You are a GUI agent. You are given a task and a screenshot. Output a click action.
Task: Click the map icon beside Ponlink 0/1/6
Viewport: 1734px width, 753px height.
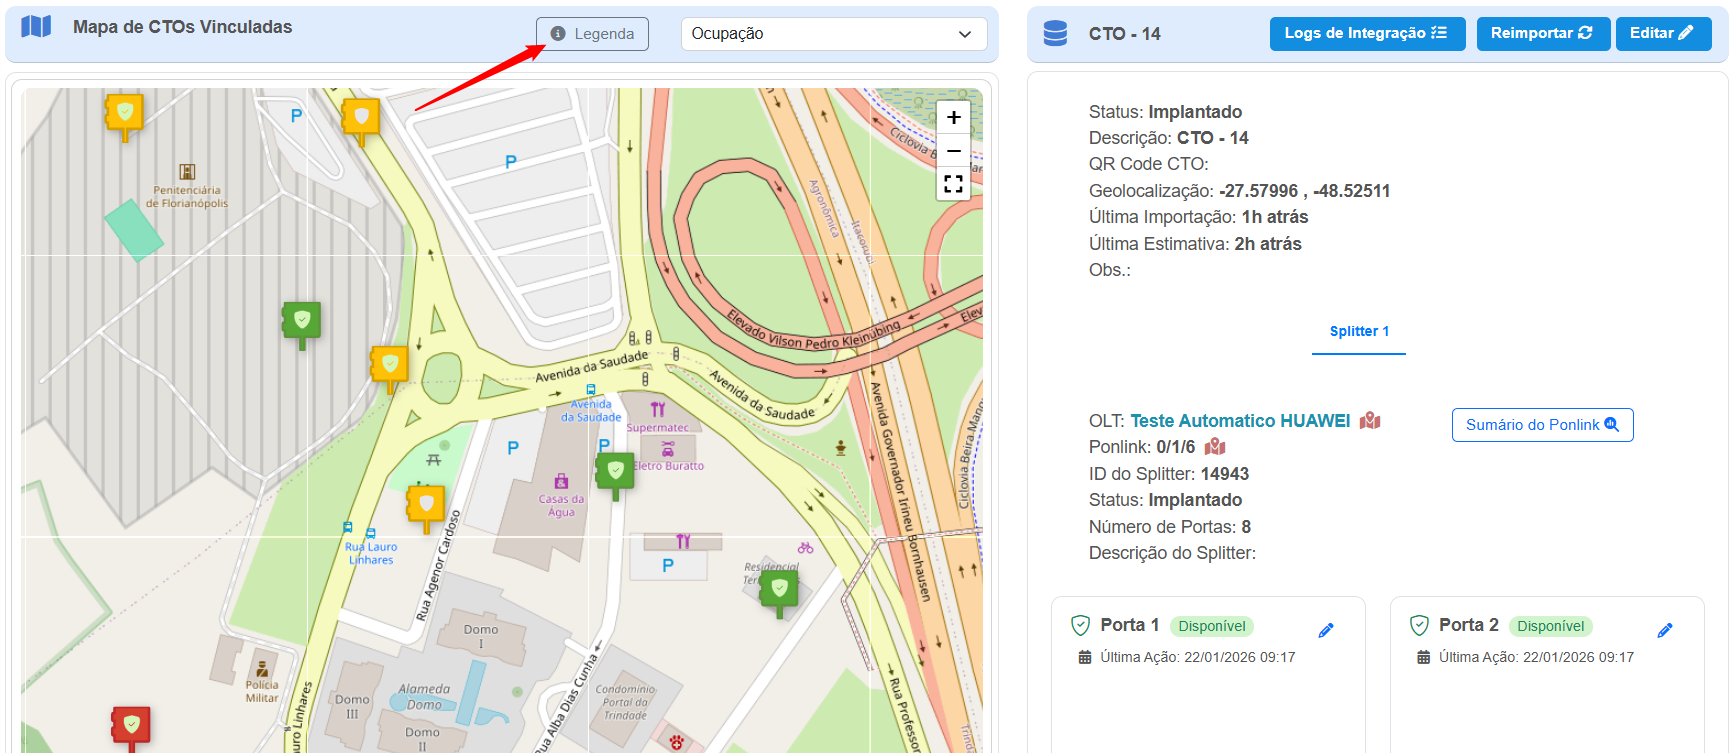point(1215,447)
